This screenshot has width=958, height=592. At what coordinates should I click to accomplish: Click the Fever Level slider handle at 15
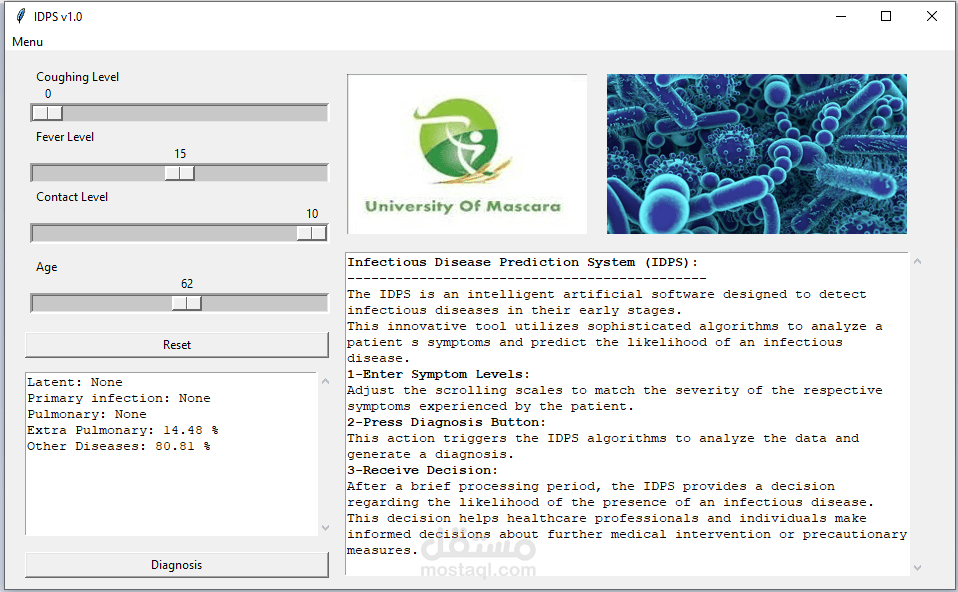(x=178, y=172)
